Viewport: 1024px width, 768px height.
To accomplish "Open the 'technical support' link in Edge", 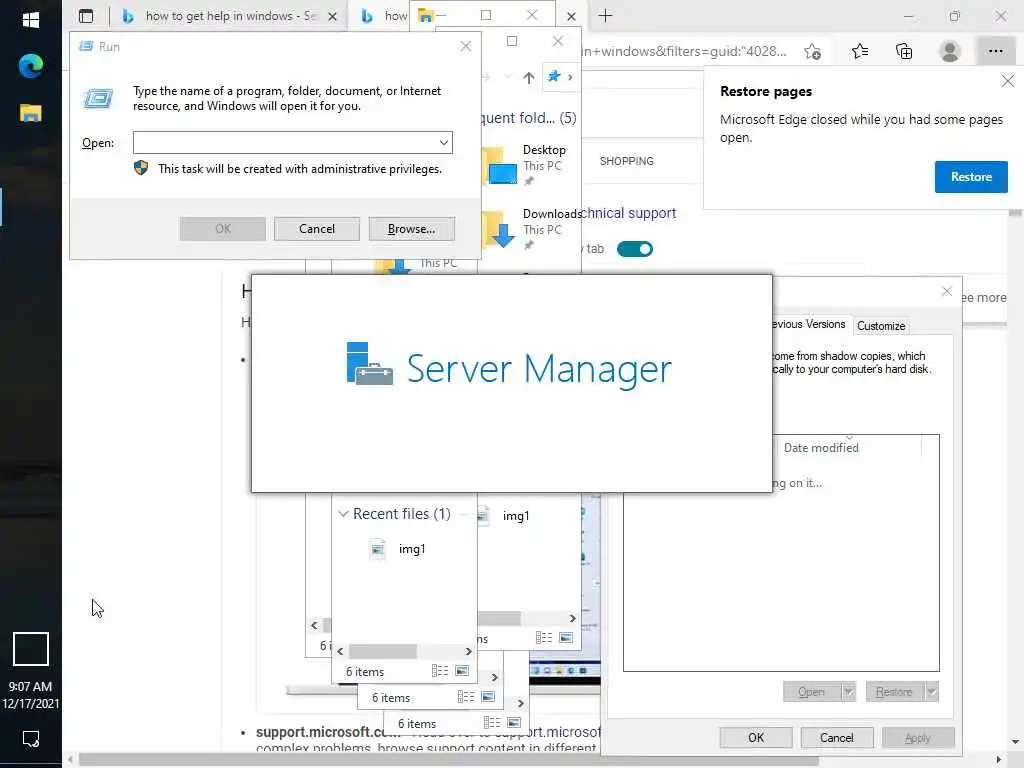I will tap(629, 213).
